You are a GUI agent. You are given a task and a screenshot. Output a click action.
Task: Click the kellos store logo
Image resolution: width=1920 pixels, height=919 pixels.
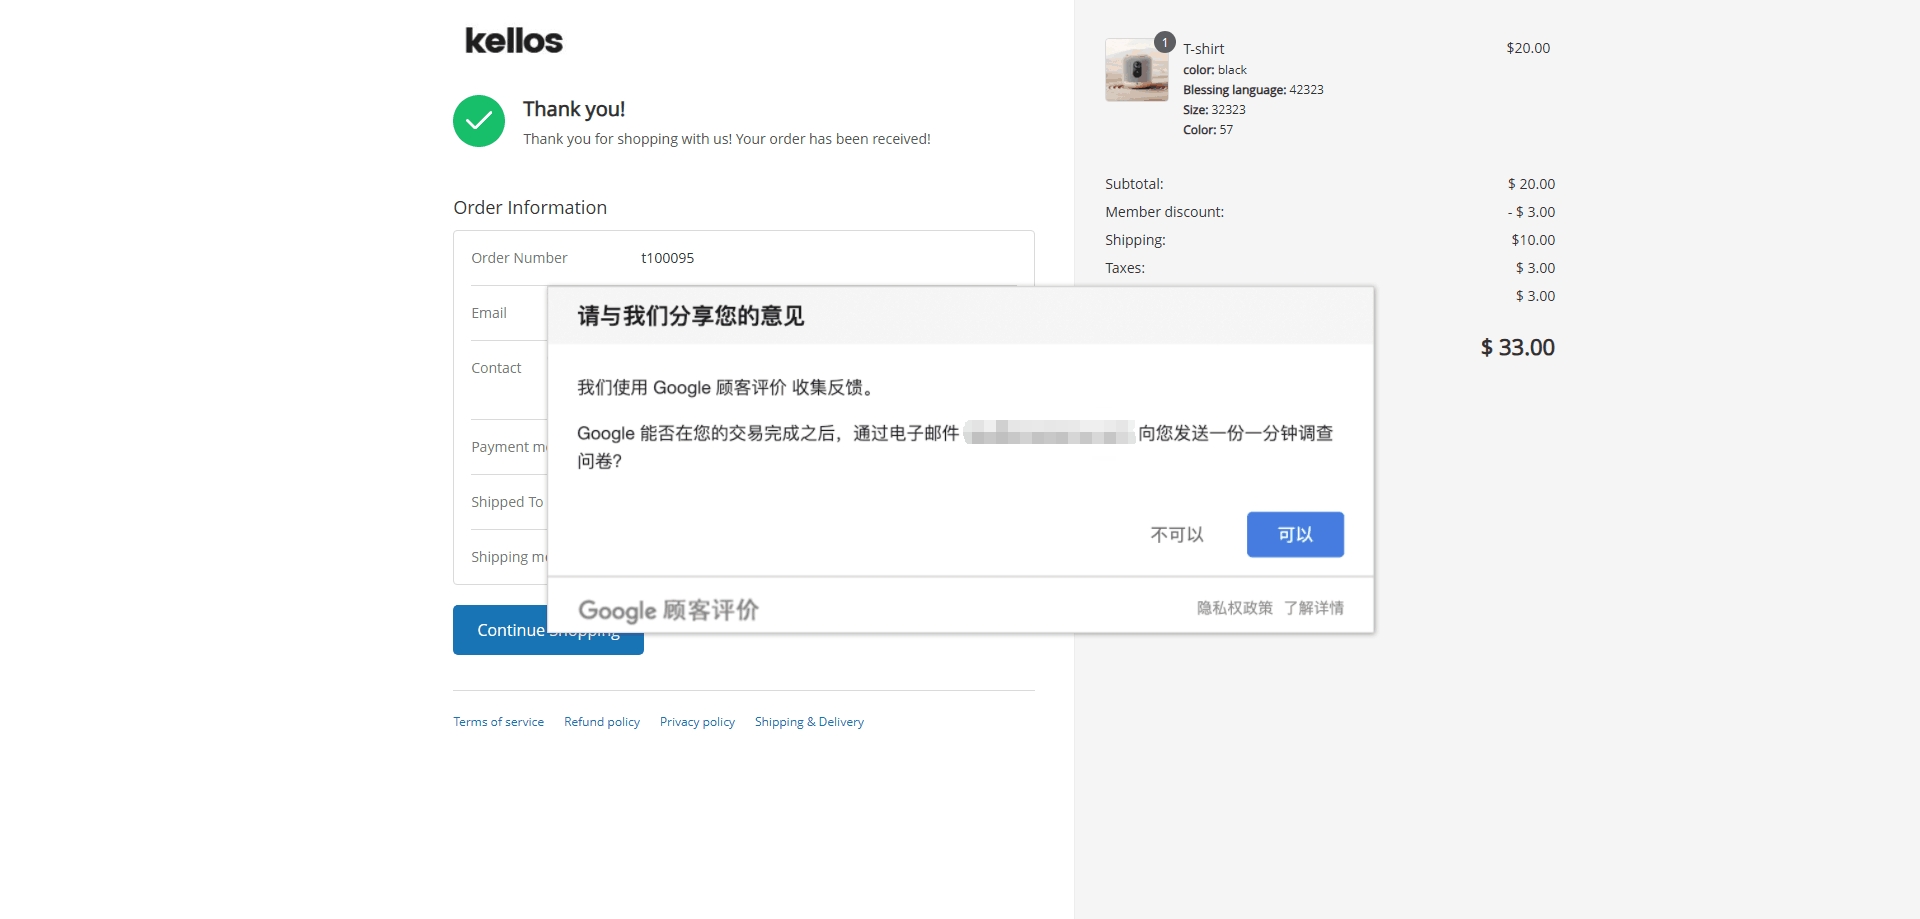[514, 41]
